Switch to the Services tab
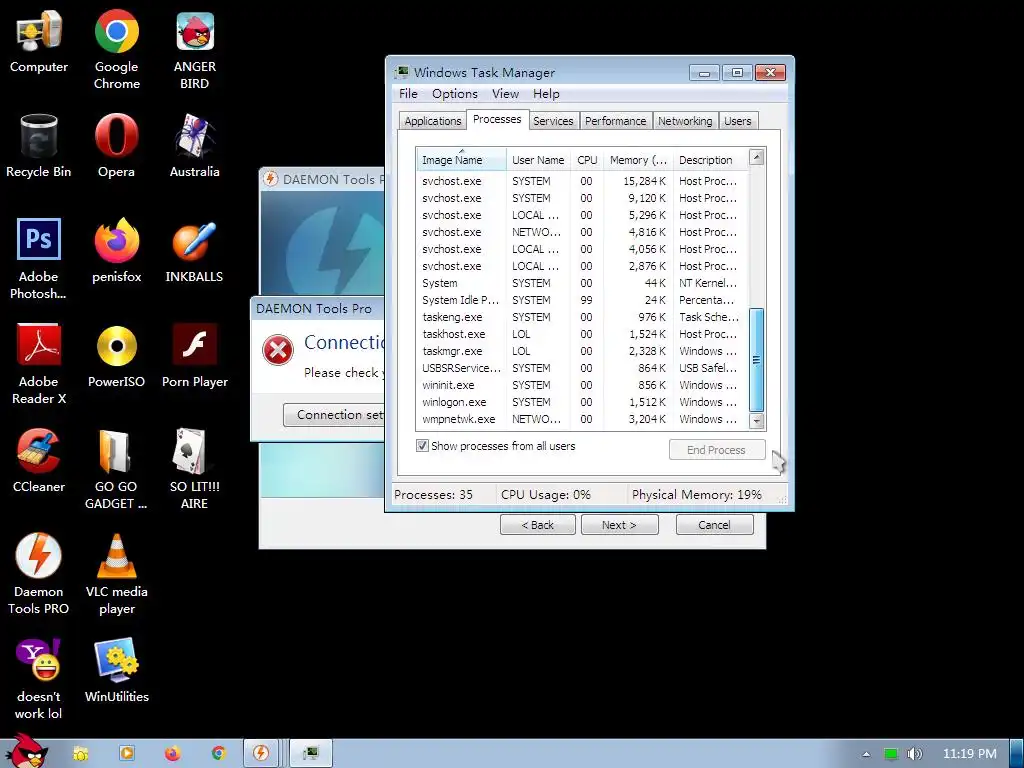This screenshot has height=768, width=1024. click(553, 121)
